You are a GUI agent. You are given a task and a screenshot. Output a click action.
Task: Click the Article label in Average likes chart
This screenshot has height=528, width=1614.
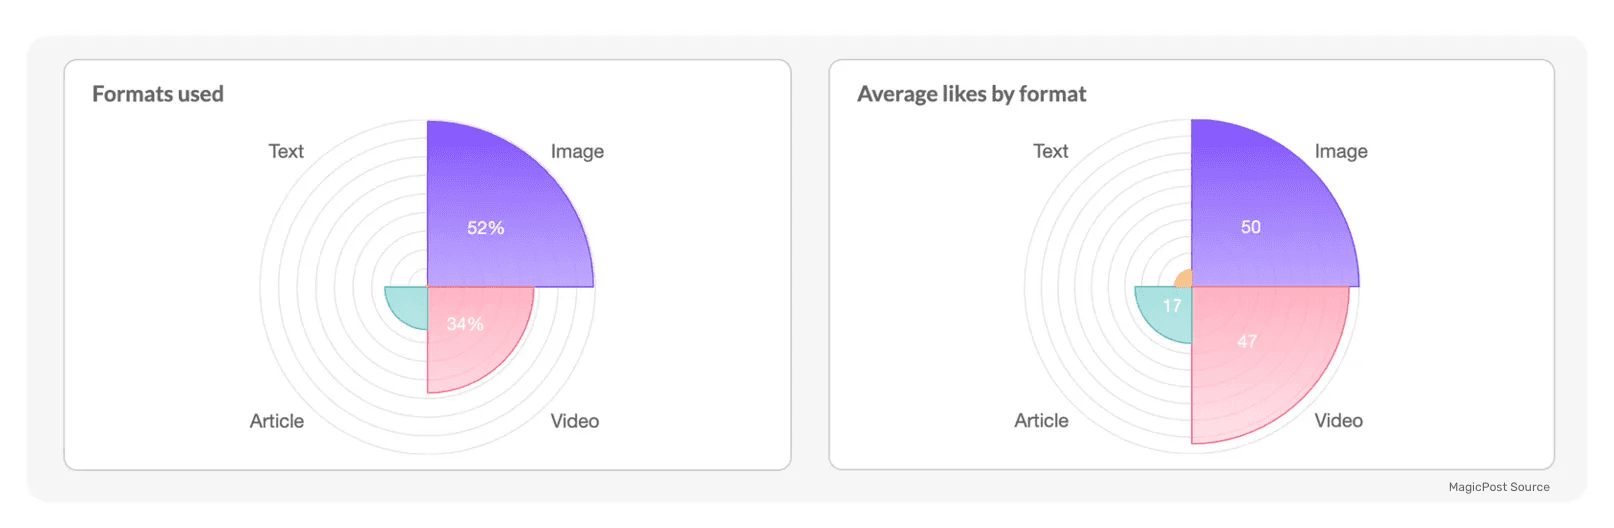(x=1041, y=421)
